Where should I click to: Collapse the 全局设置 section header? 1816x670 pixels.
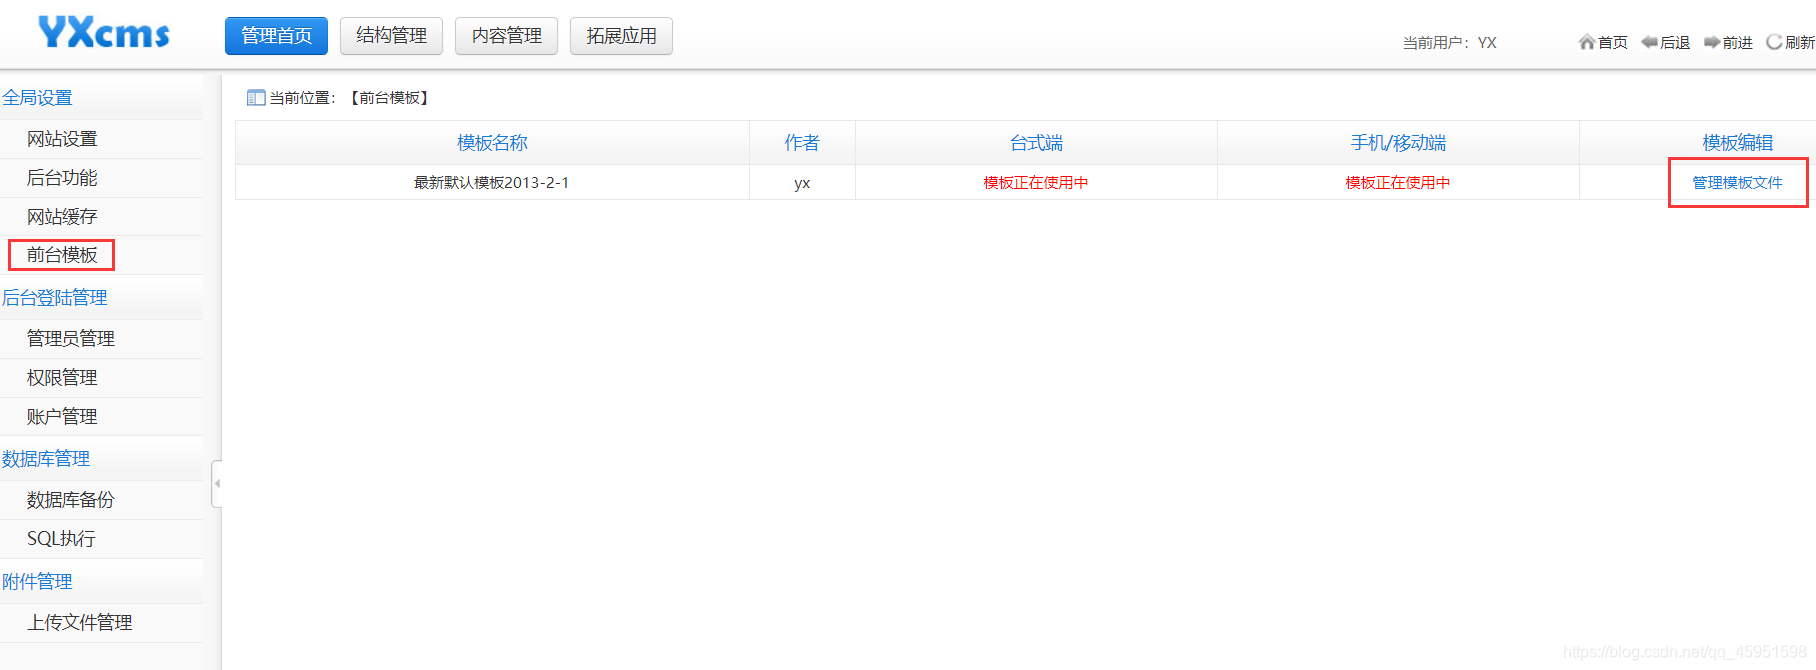pos(101,97)
